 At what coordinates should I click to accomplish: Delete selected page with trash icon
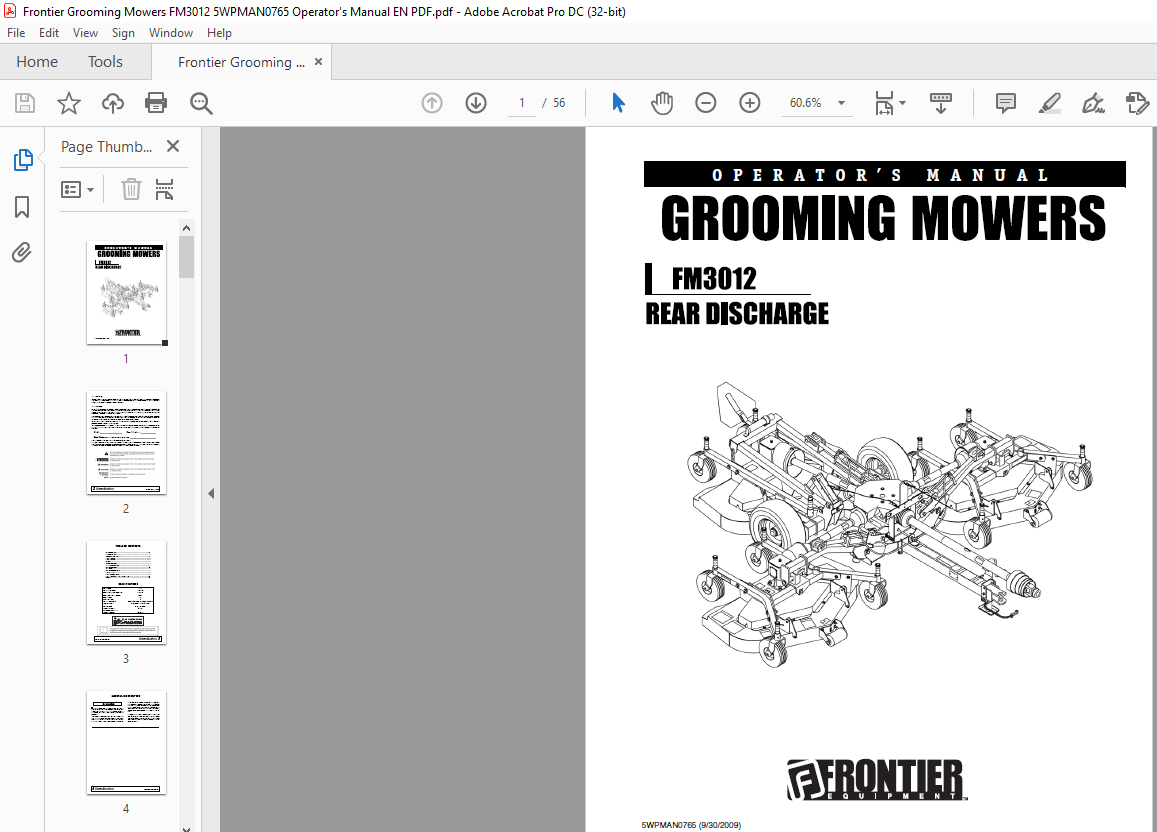[x=131, y=190]
